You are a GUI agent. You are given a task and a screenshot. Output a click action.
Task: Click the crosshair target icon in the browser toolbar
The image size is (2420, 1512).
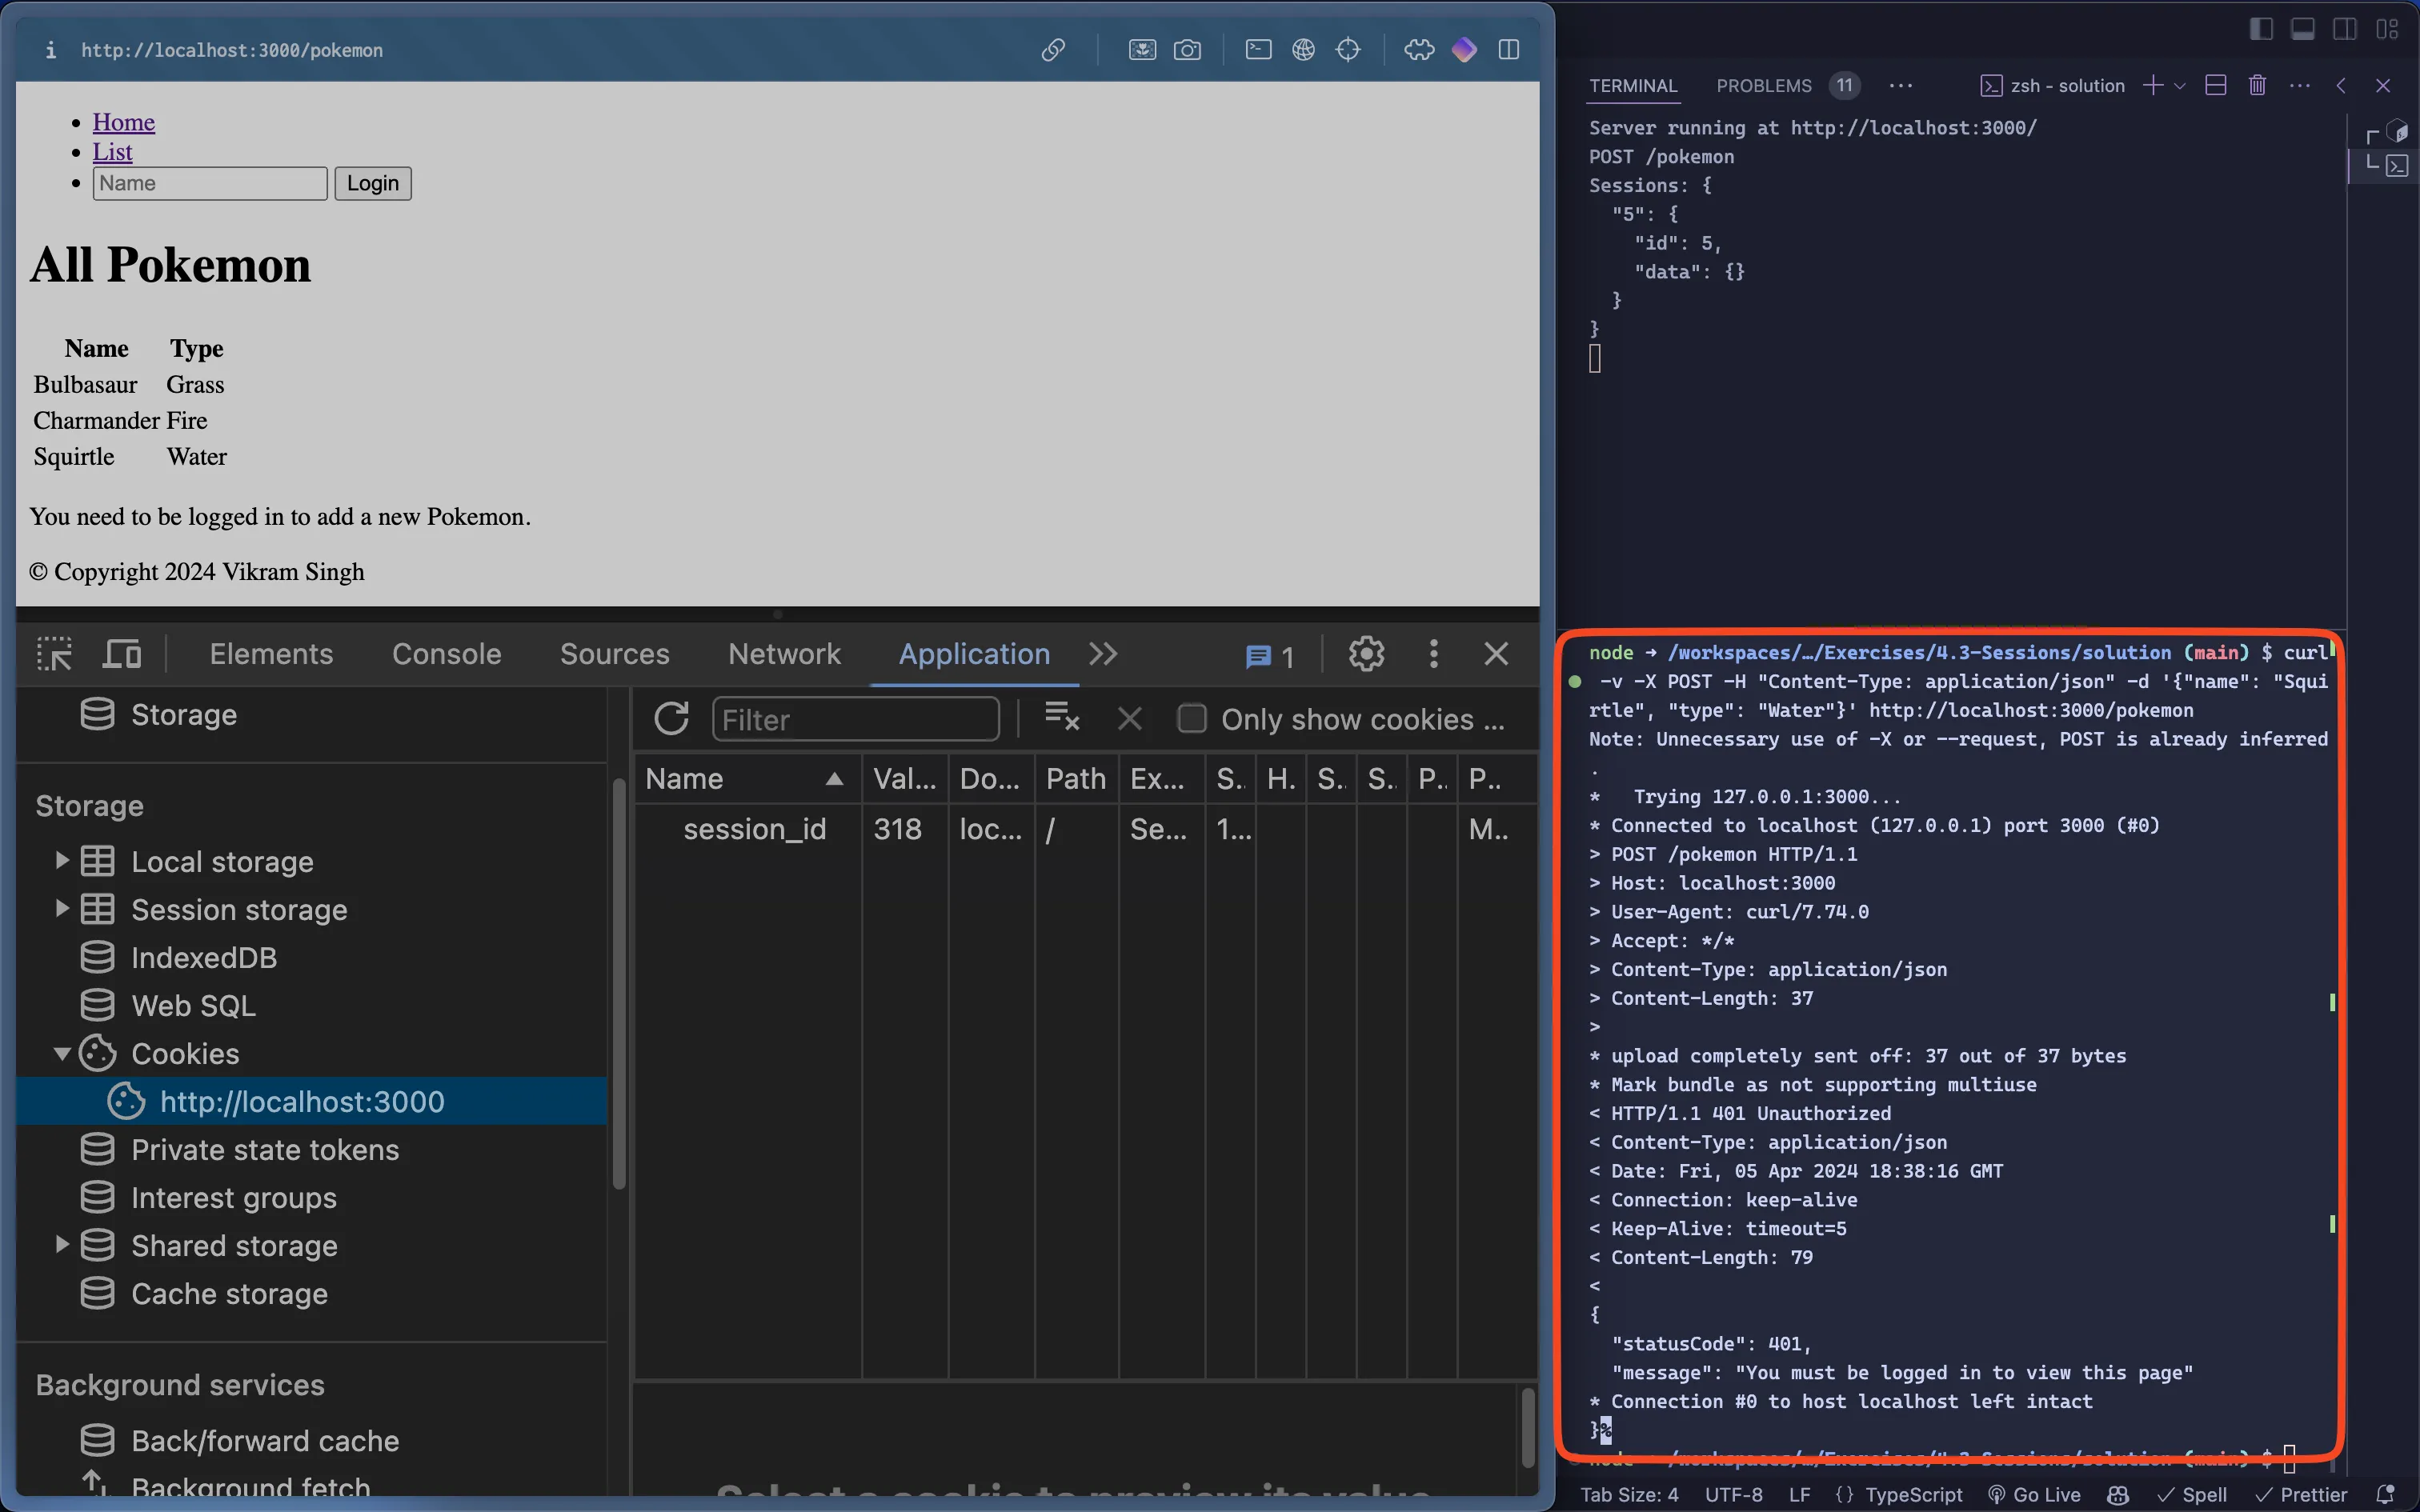click(x=1348, y=50)
